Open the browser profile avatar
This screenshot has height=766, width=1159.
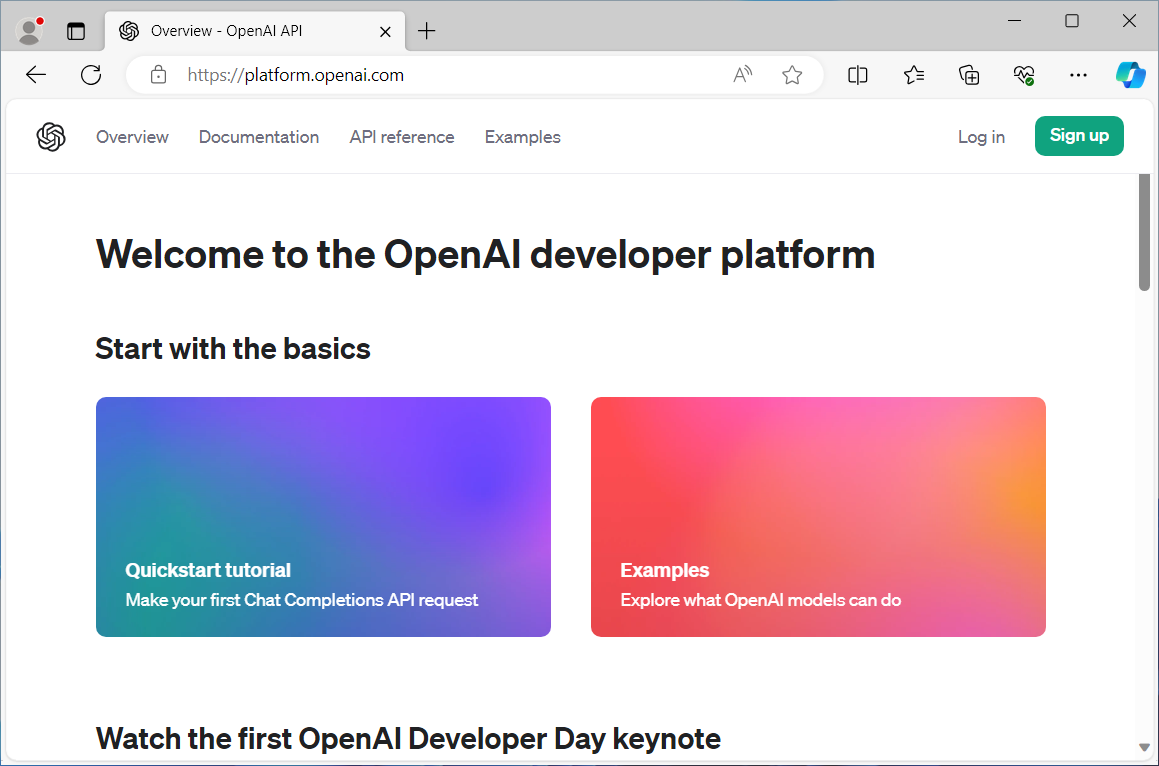tap(30, 31)
